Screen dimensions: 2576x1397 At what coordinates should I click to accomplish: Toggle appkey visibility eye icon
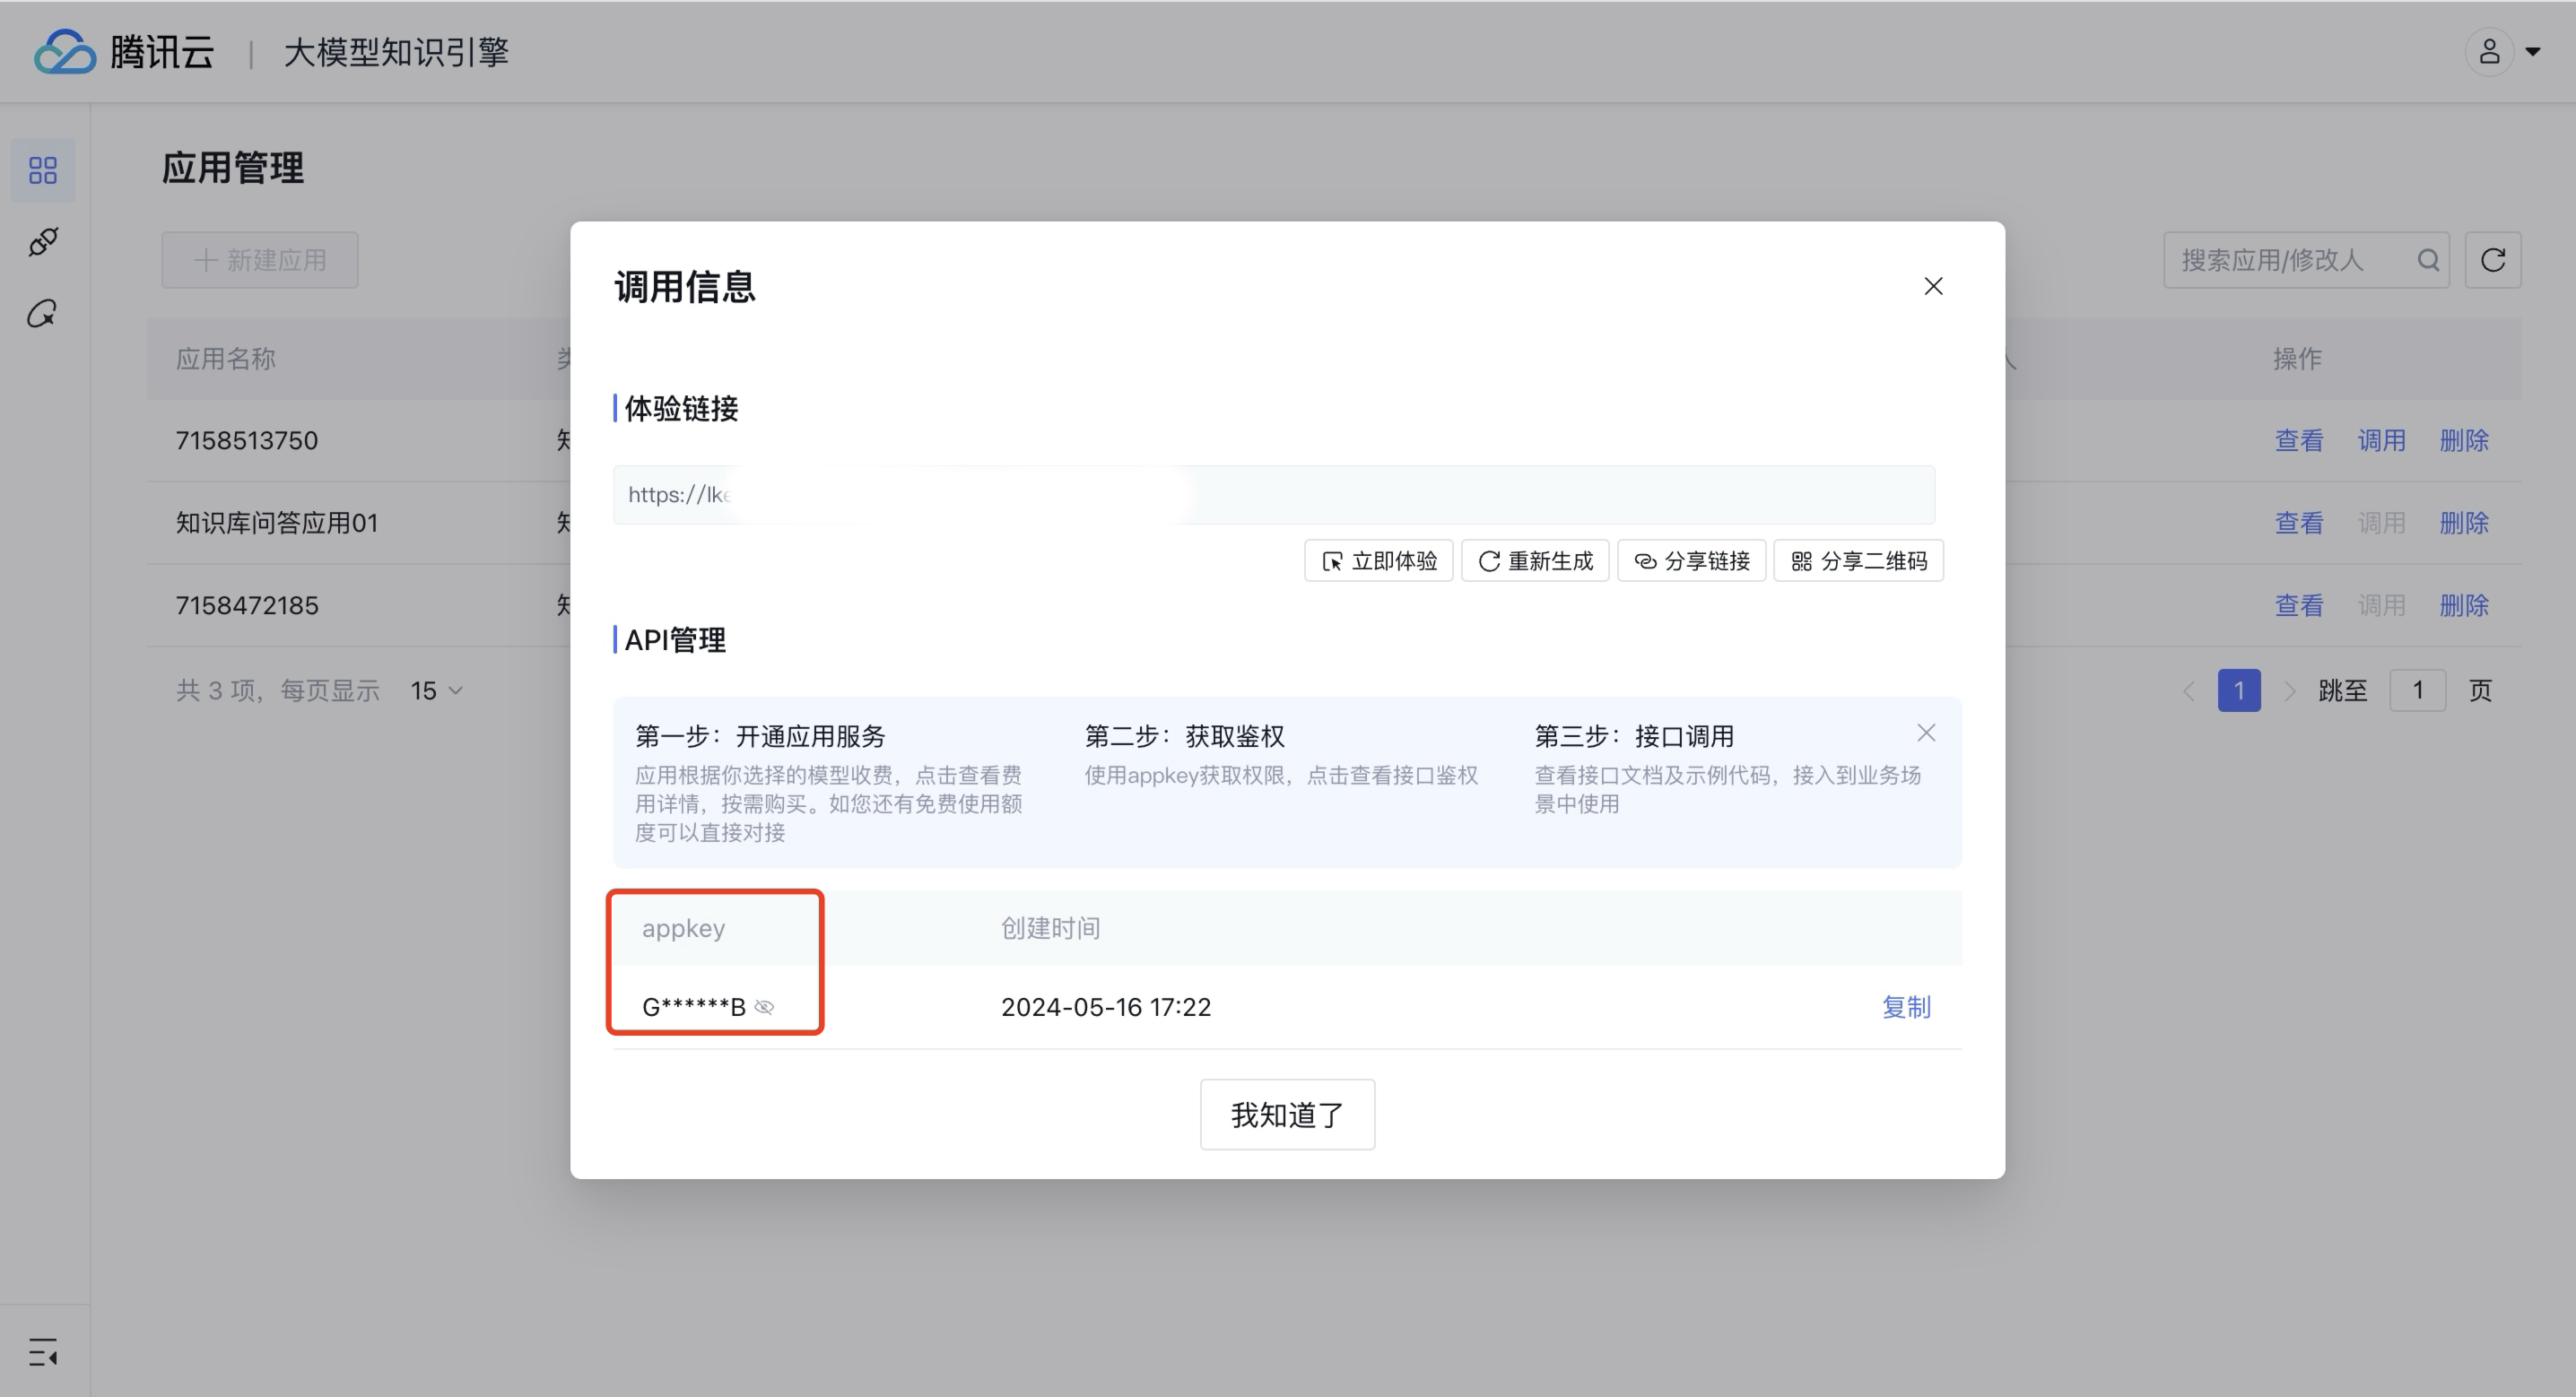(x=764, y=1007)
